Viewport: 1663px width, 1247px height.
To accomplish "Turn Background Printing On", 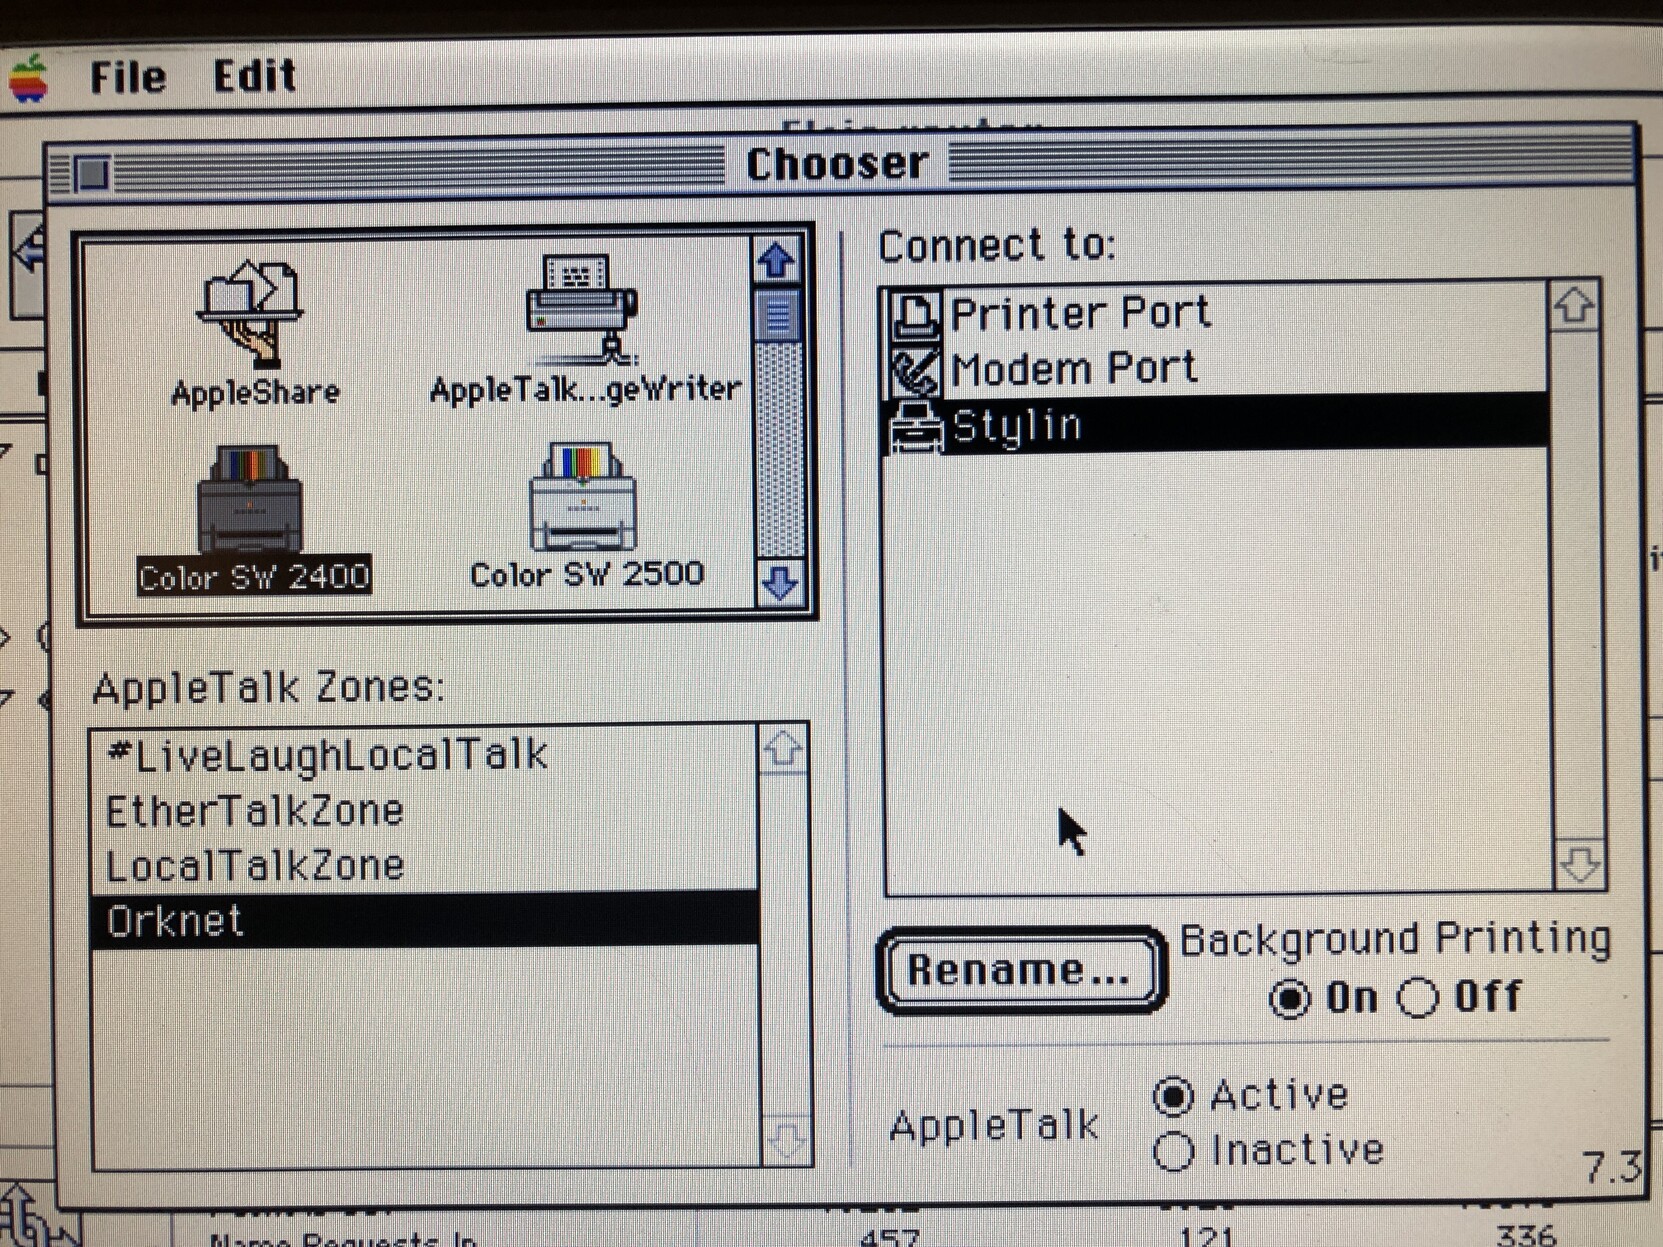I will 1322,997.
